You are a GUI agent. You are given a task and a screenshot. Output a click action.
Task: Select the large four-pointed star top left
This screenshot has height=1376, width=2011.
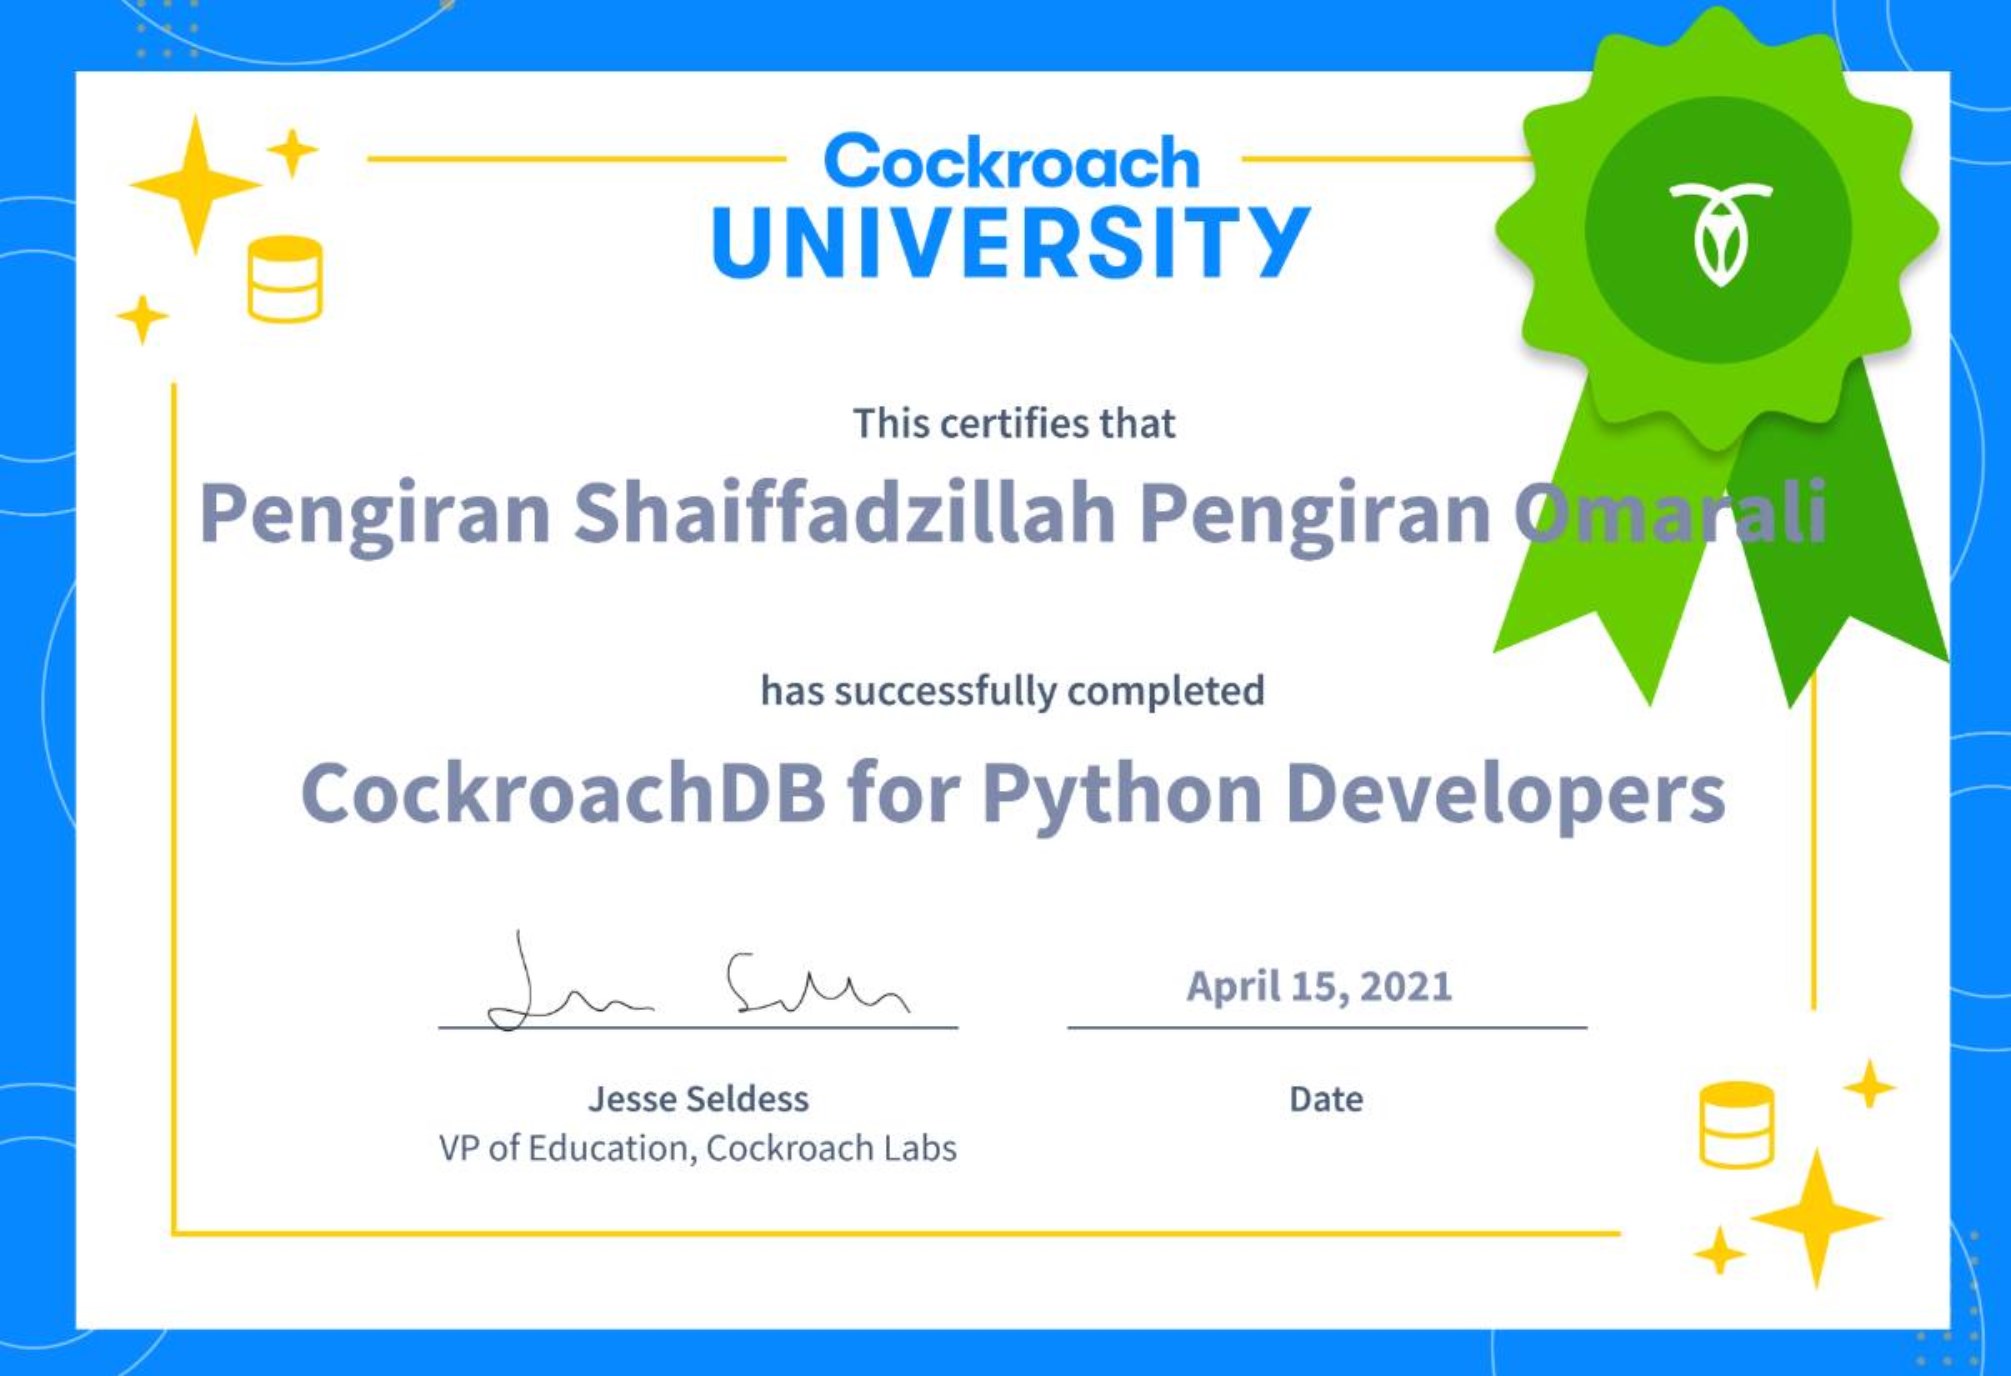click(x=196, y=185)
